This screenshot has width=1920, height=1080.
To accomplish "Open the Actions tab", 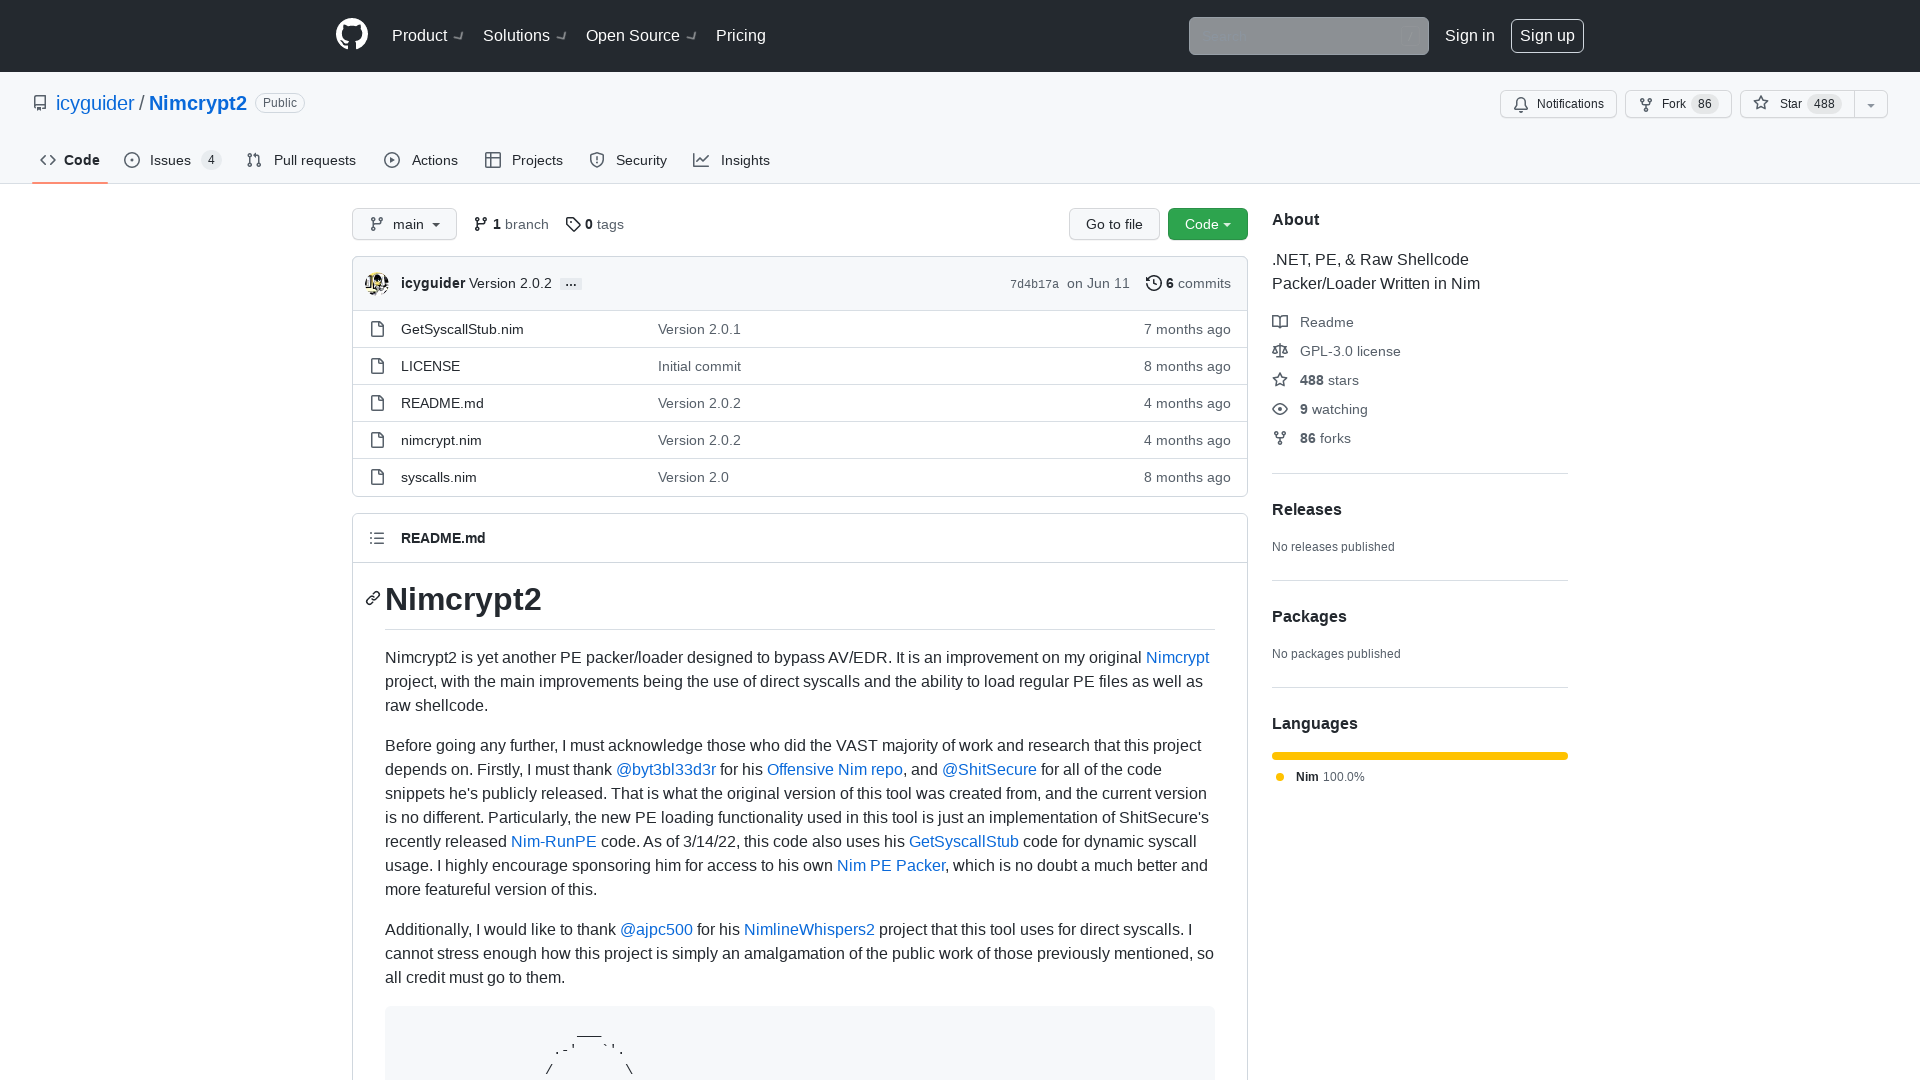I will coord(421,160).
